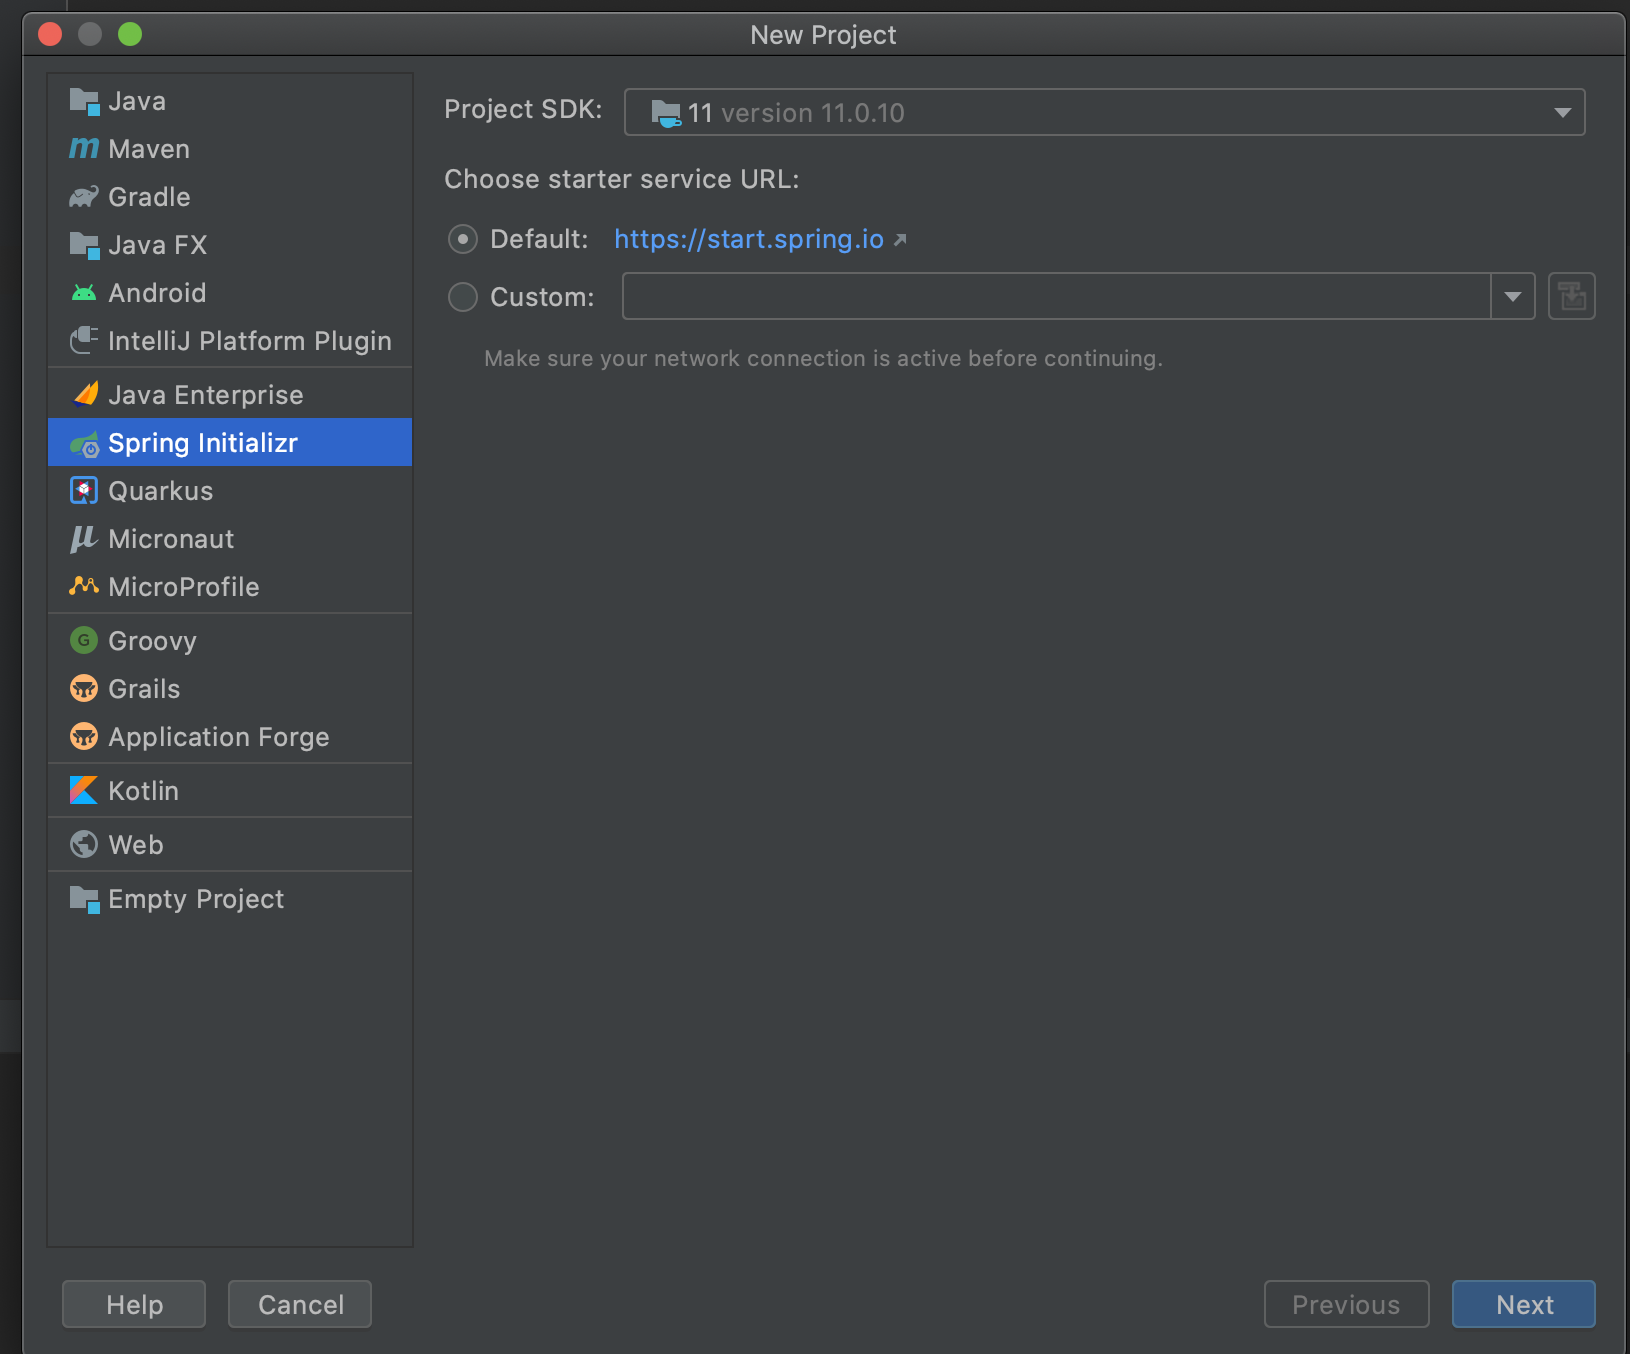Select the IntelliJ Platform Plugin icon
Viewport: 1630px width, 1354px height.
pyautogui.click(x=84, y=341)
